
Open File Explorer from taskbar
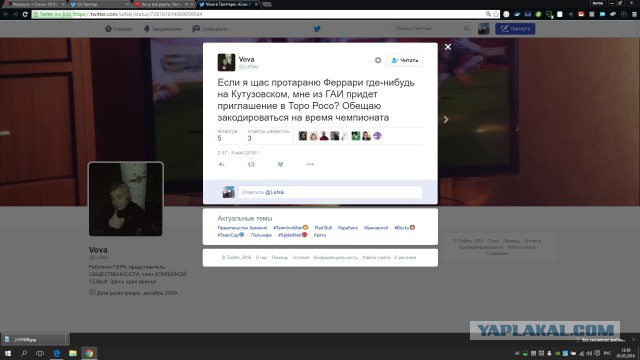(73, 353)
